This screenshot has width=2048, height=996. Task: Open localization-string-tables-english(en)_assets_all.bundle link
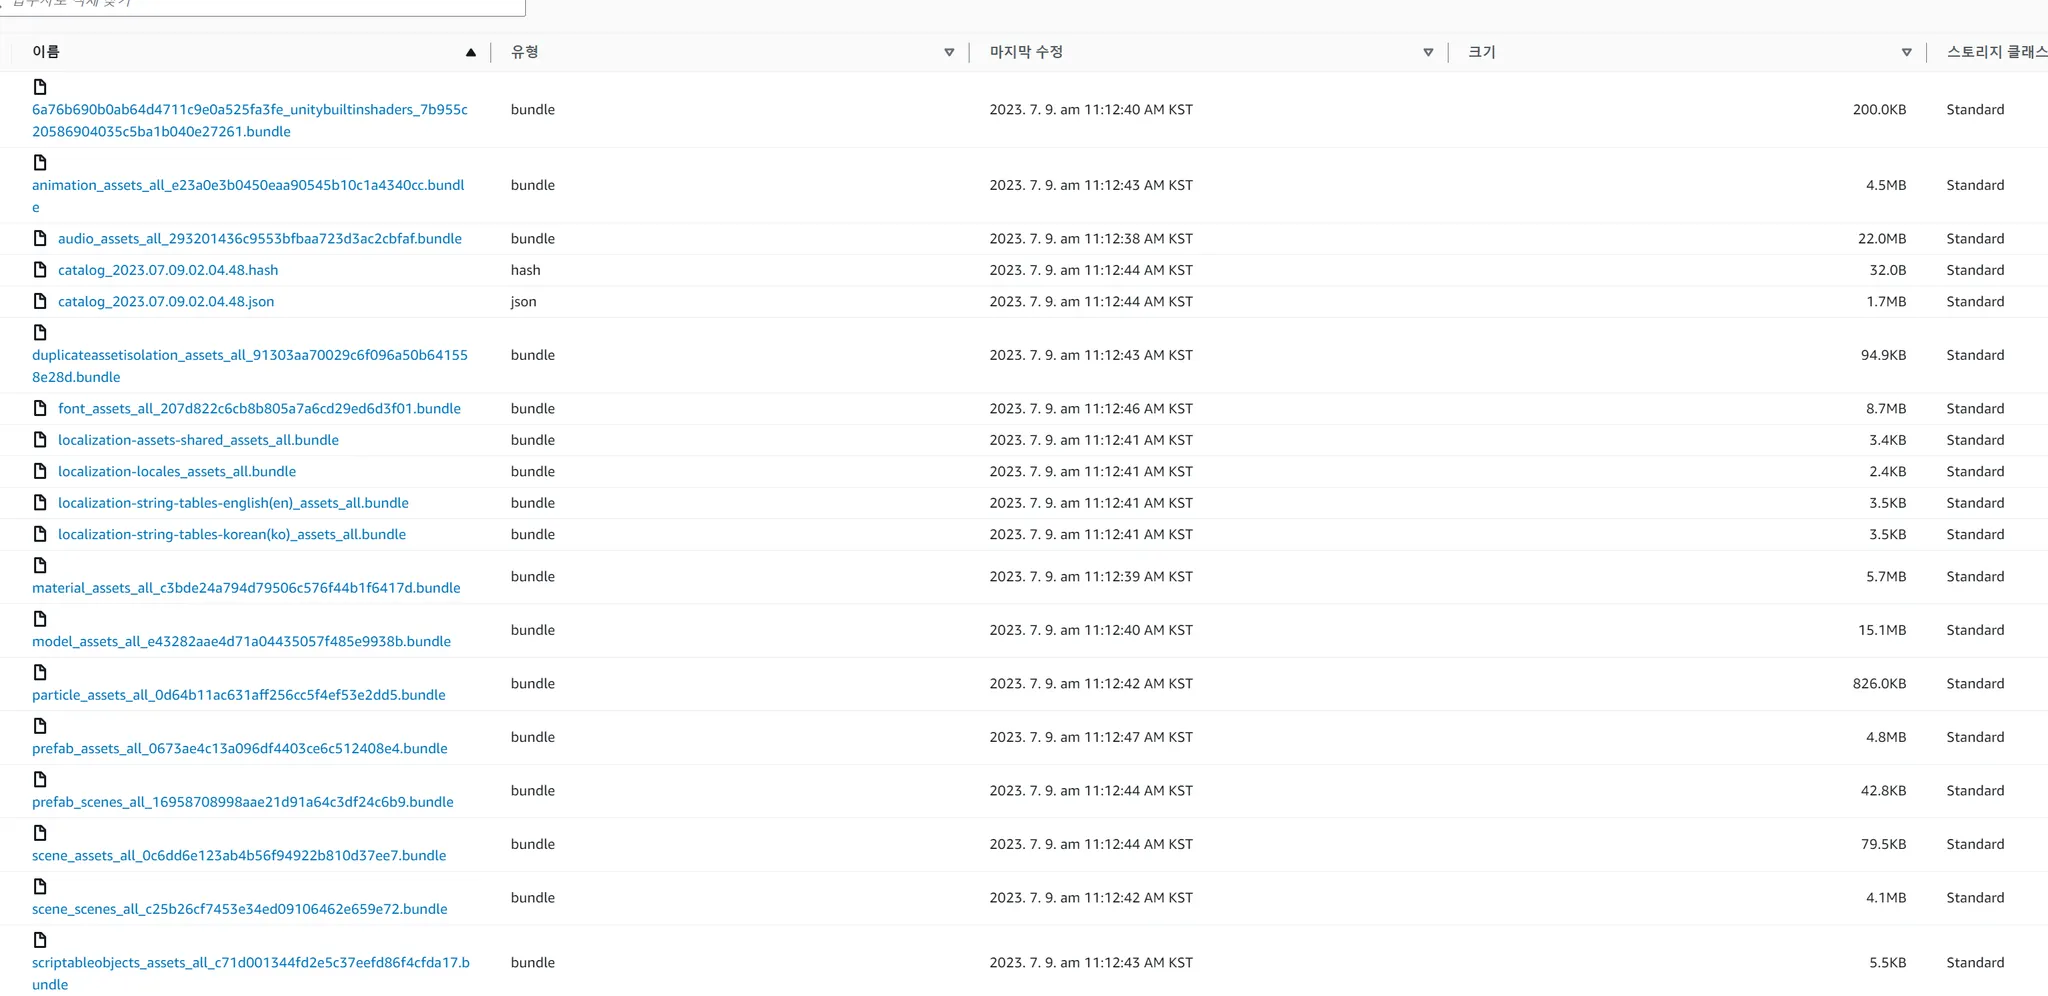[x=233, y=503]
